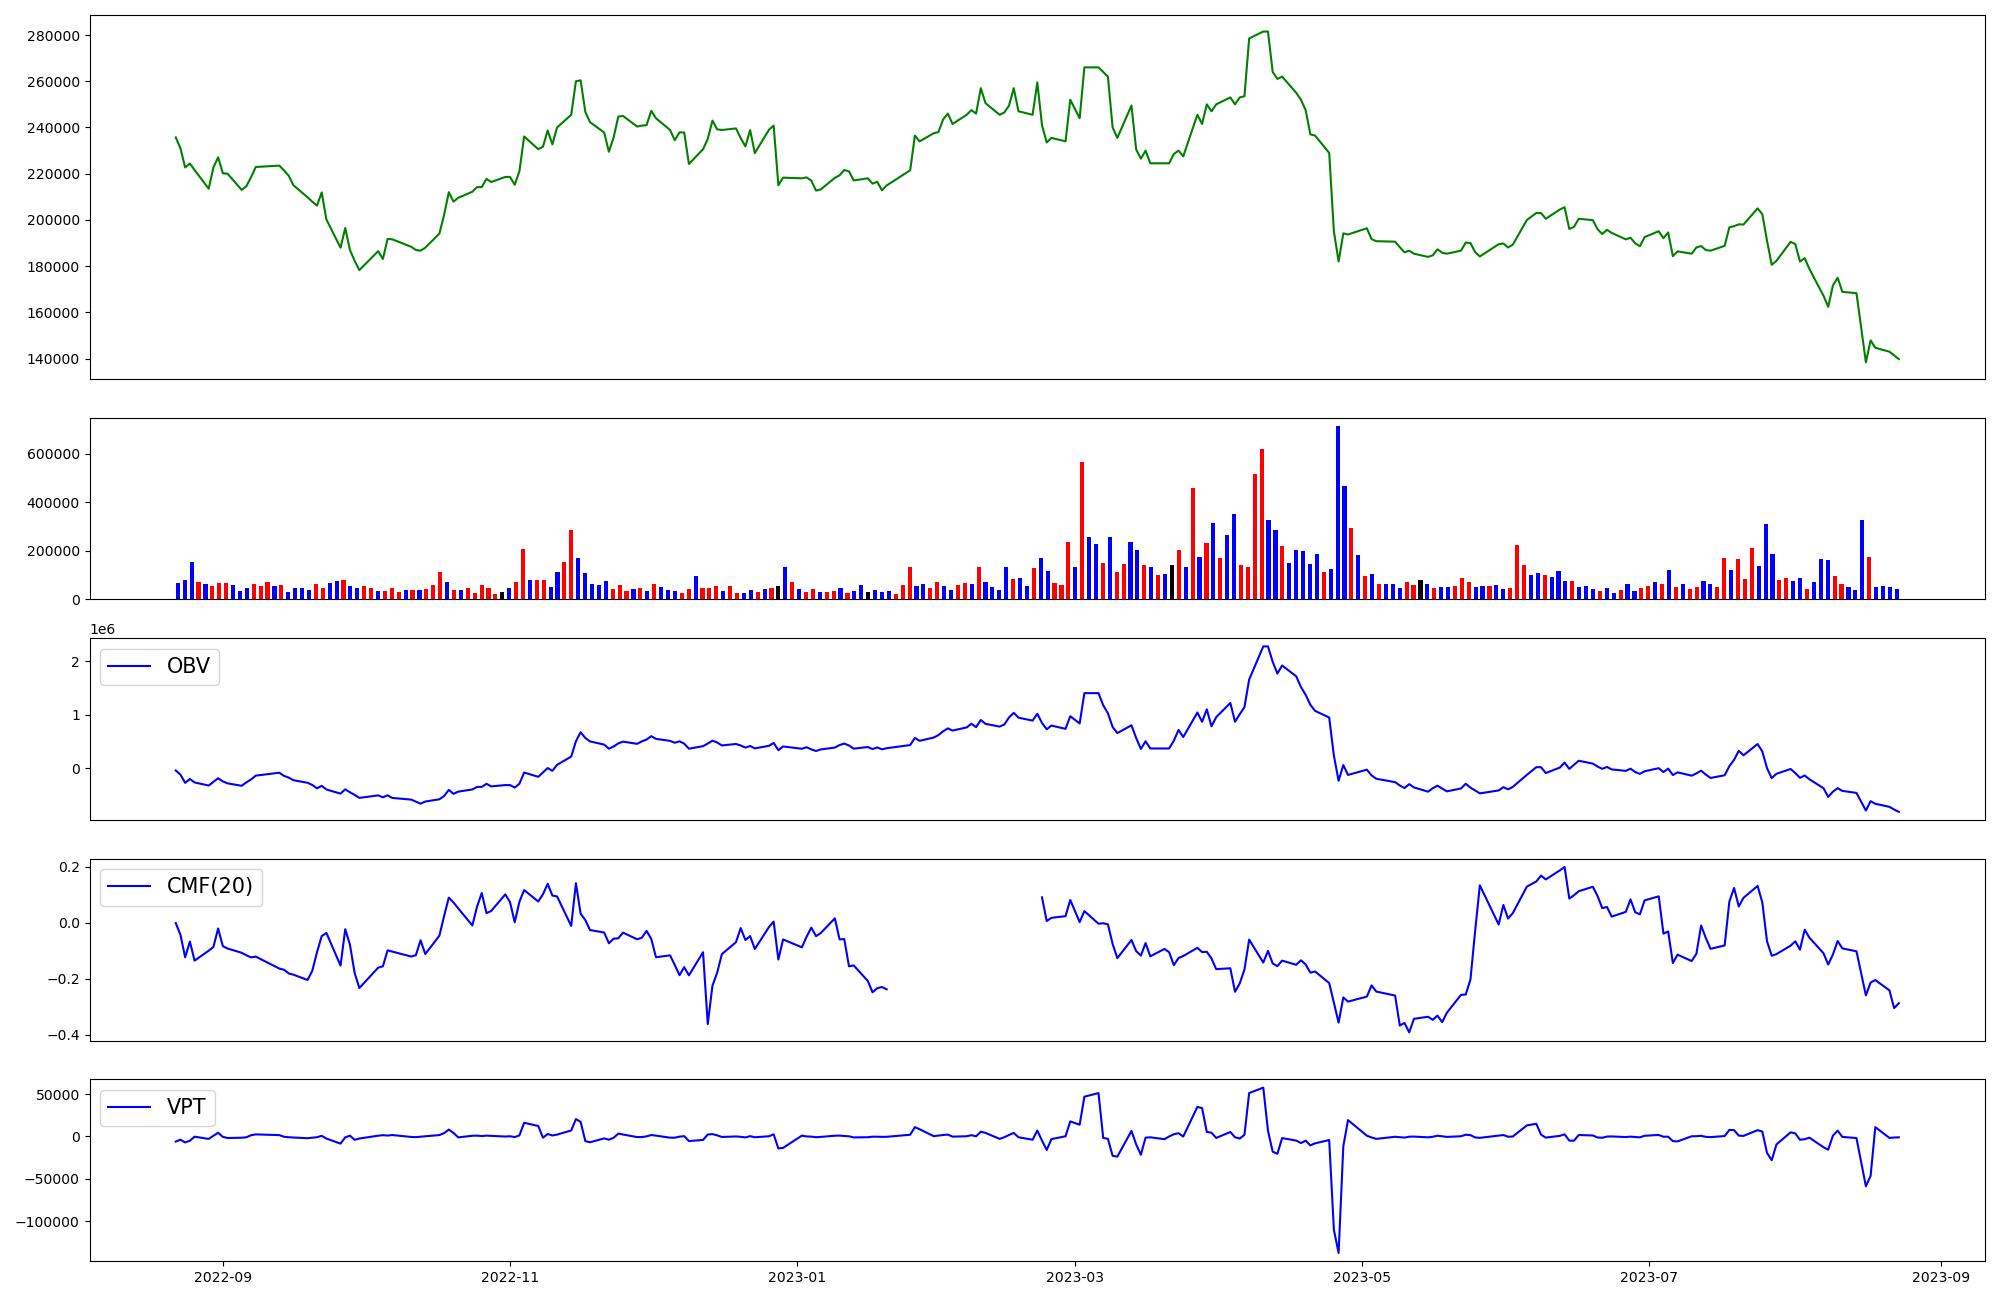This screenshot has height=1300, width=2000.
Task: Click the blue line sample in VPT legend
Action: pos(129,1107)
